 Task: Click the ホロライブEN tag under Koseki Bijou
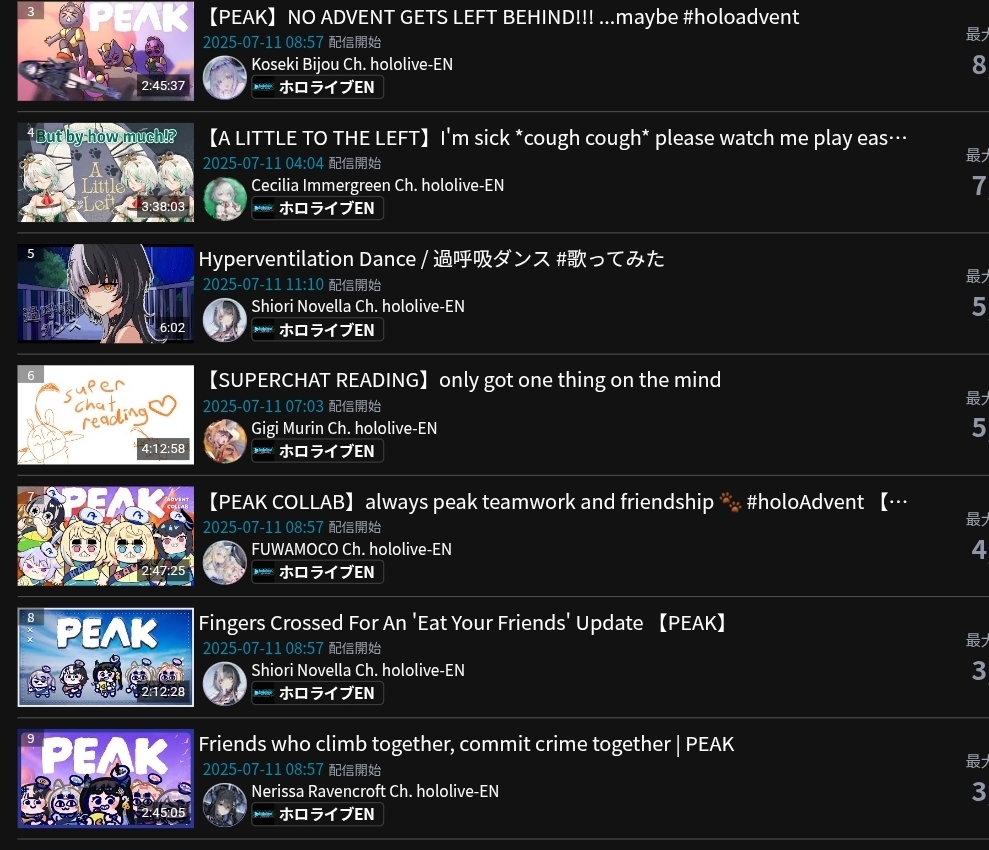coord(317,87)
